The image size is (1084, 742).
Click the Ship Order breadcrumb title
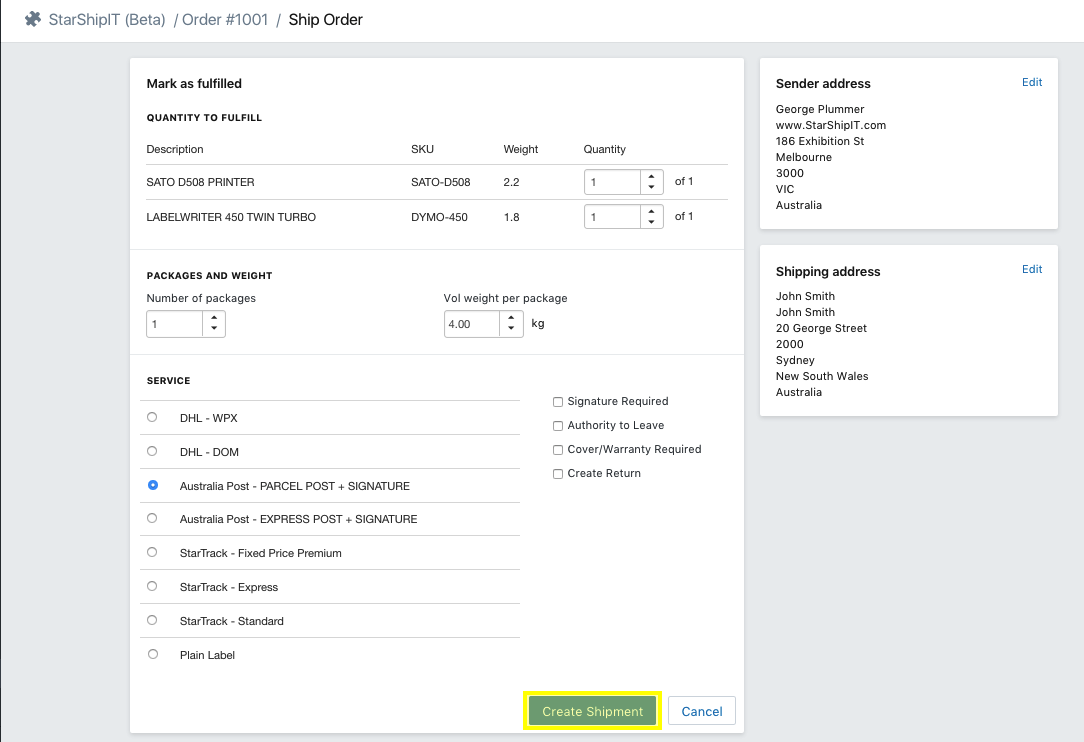click(x=326, y=19)
